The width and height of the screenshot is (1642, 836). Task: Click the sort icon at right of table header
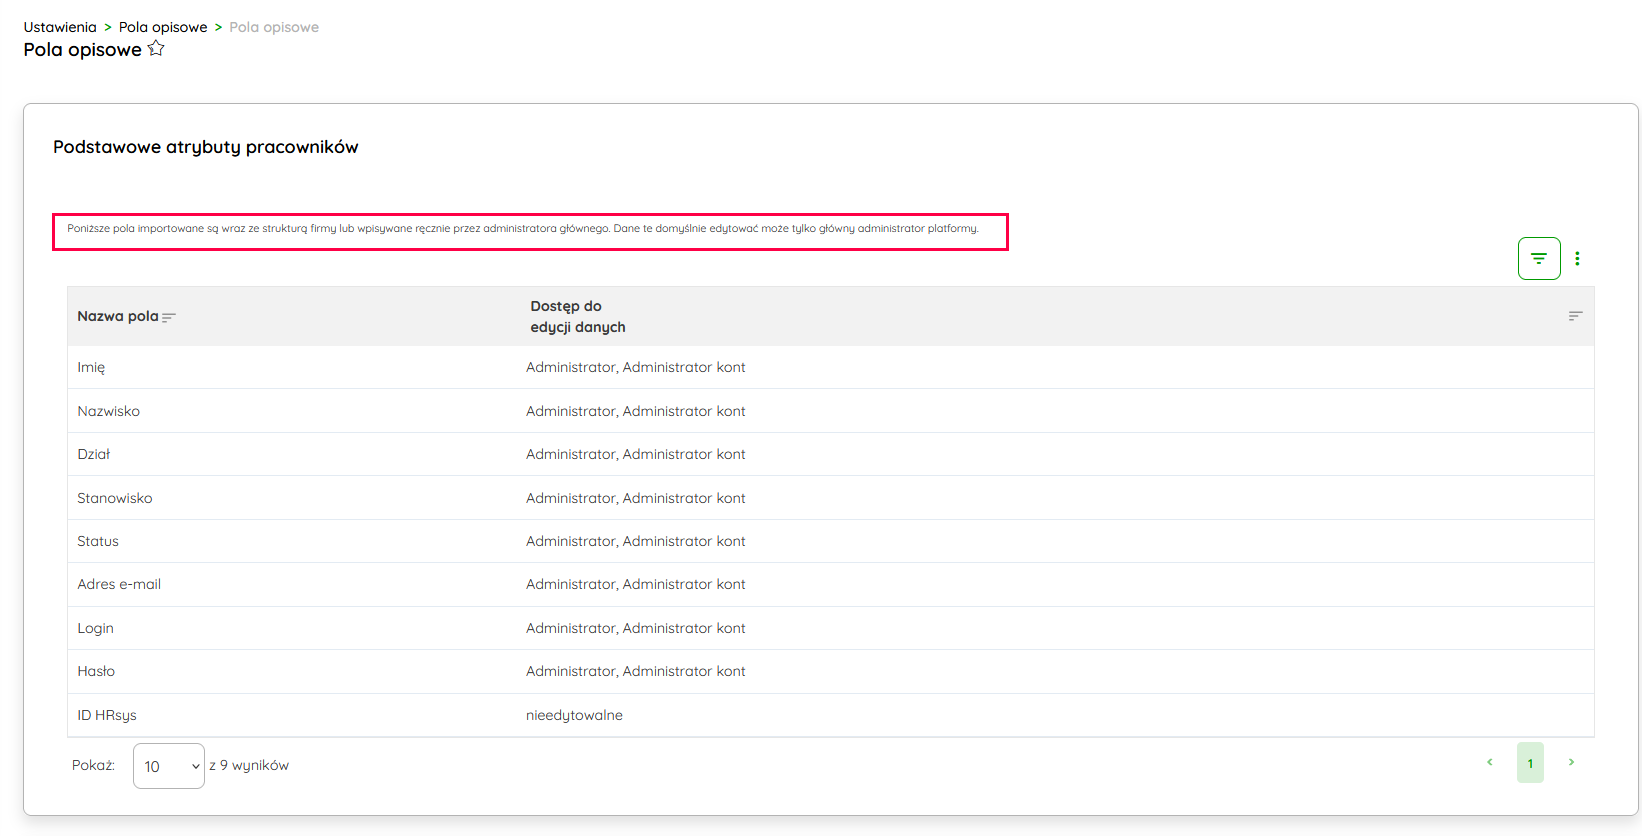click(1575, 316)
